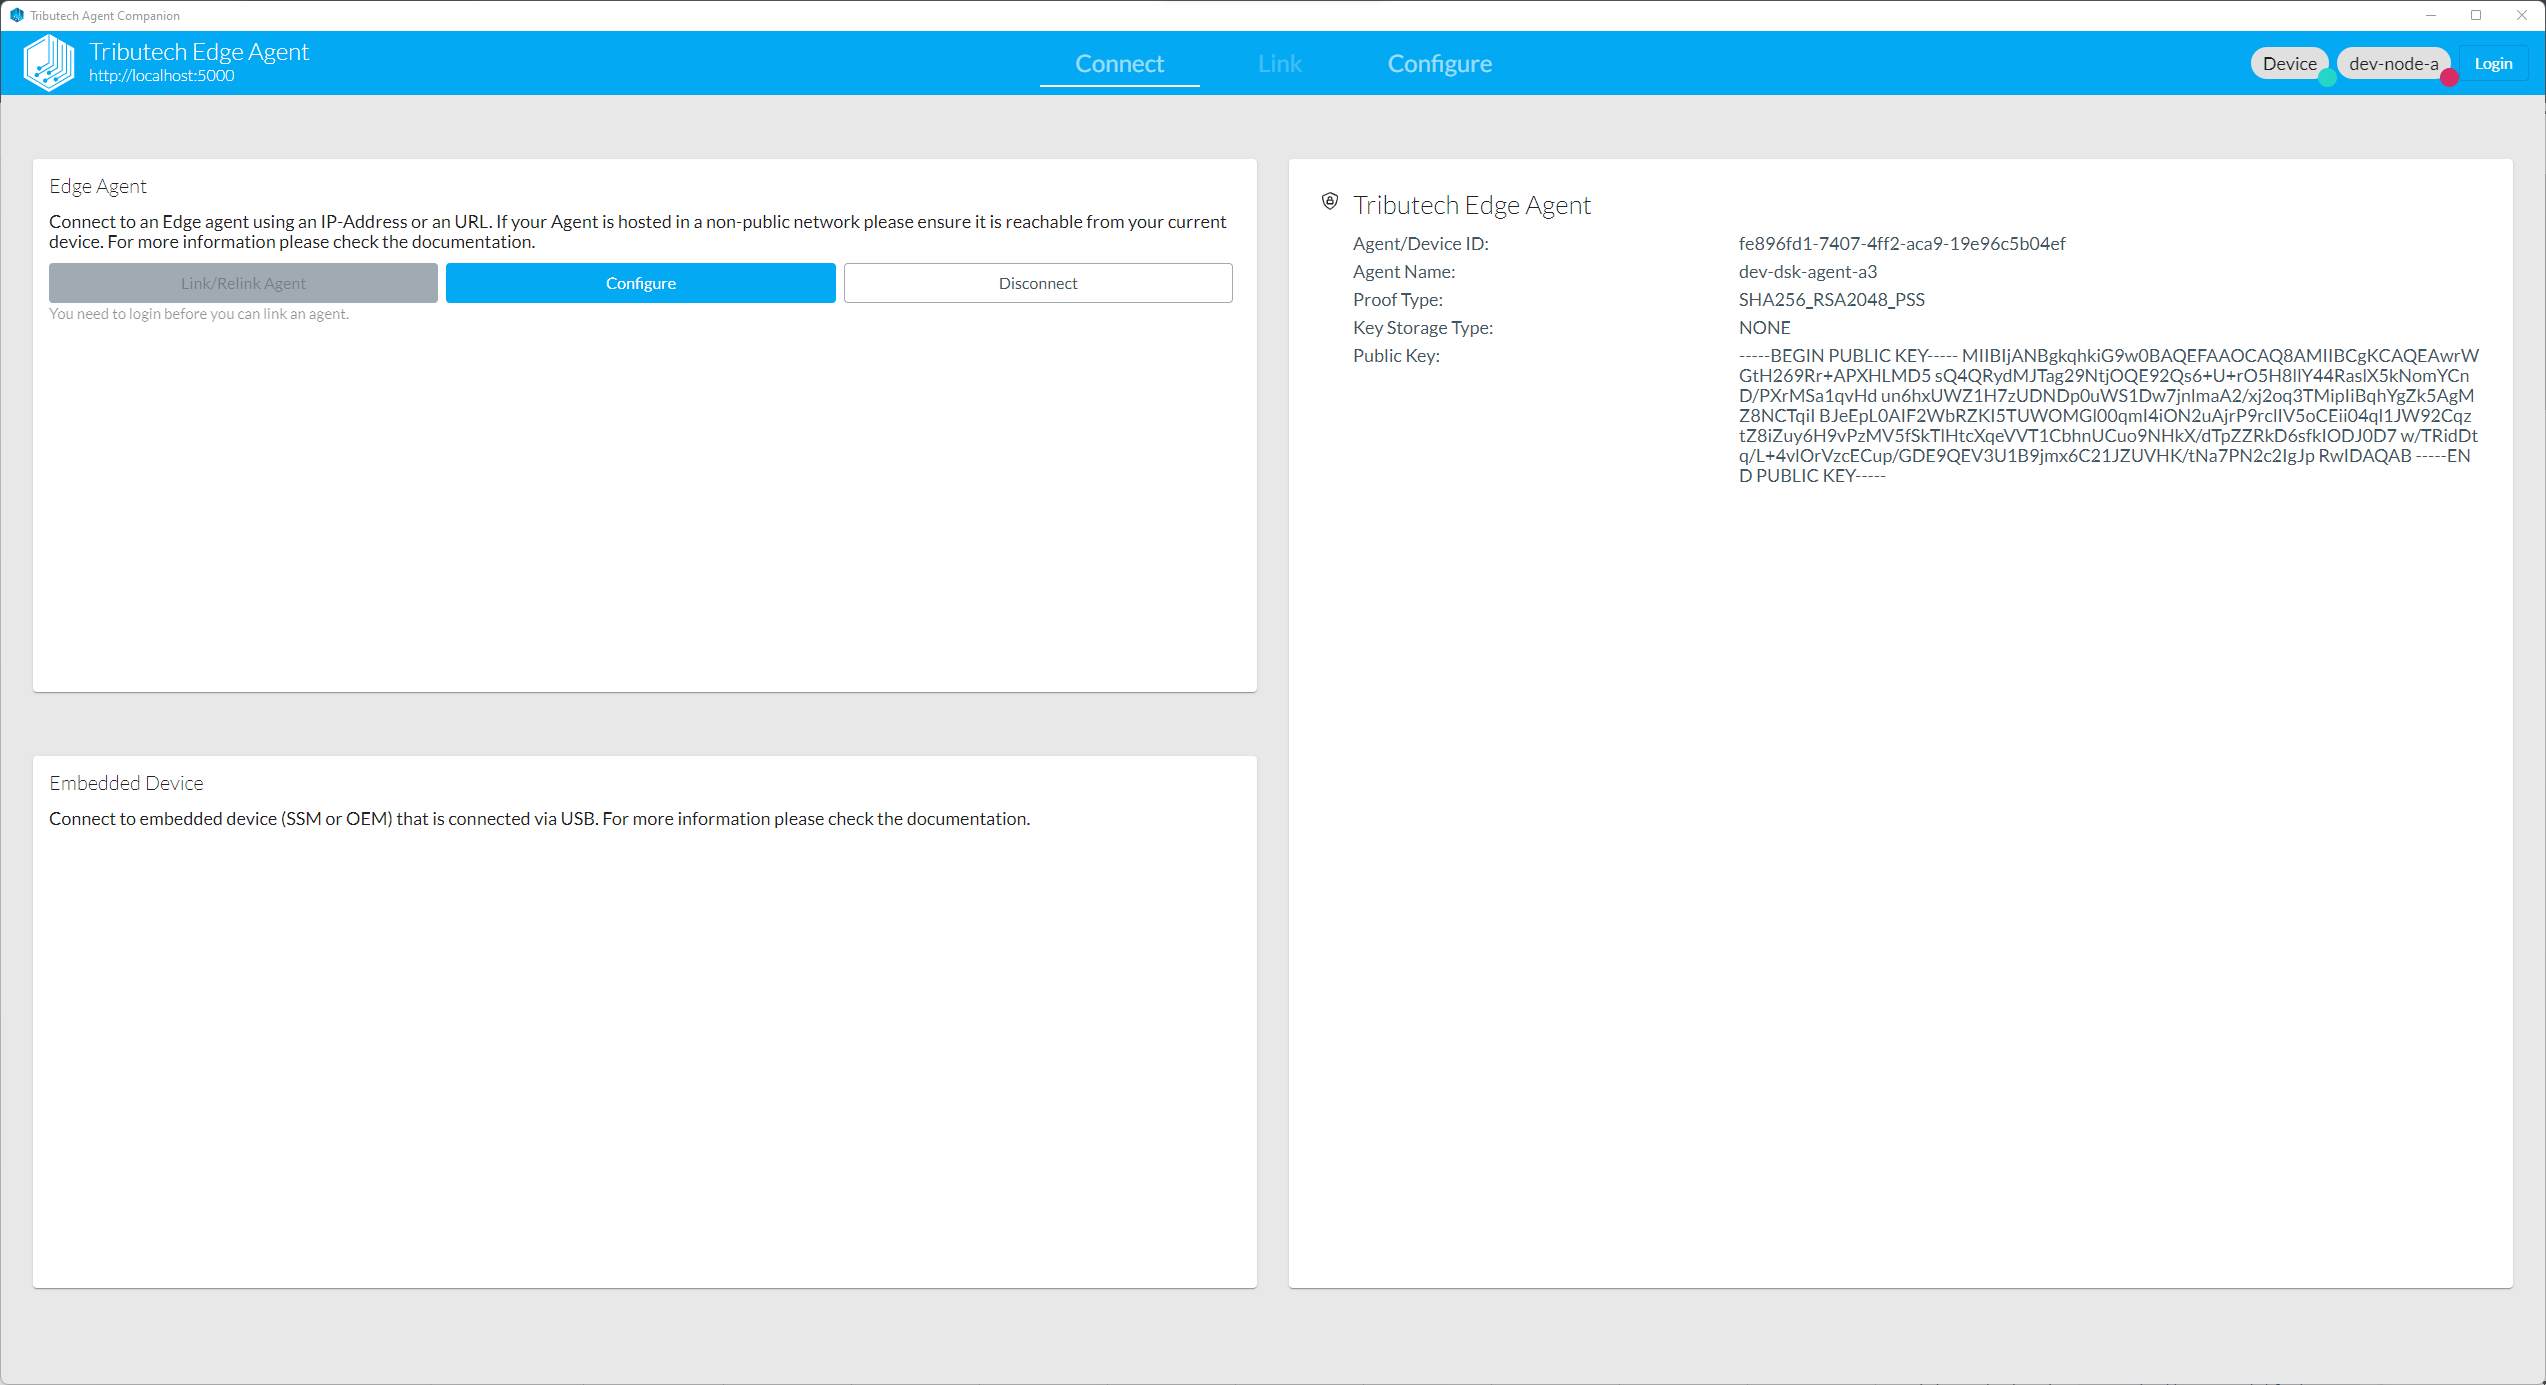Click the 'You need to login' hint text
Image resolution: width=2546 pixels, height=1385 pixels.
[x=199, y=314]
